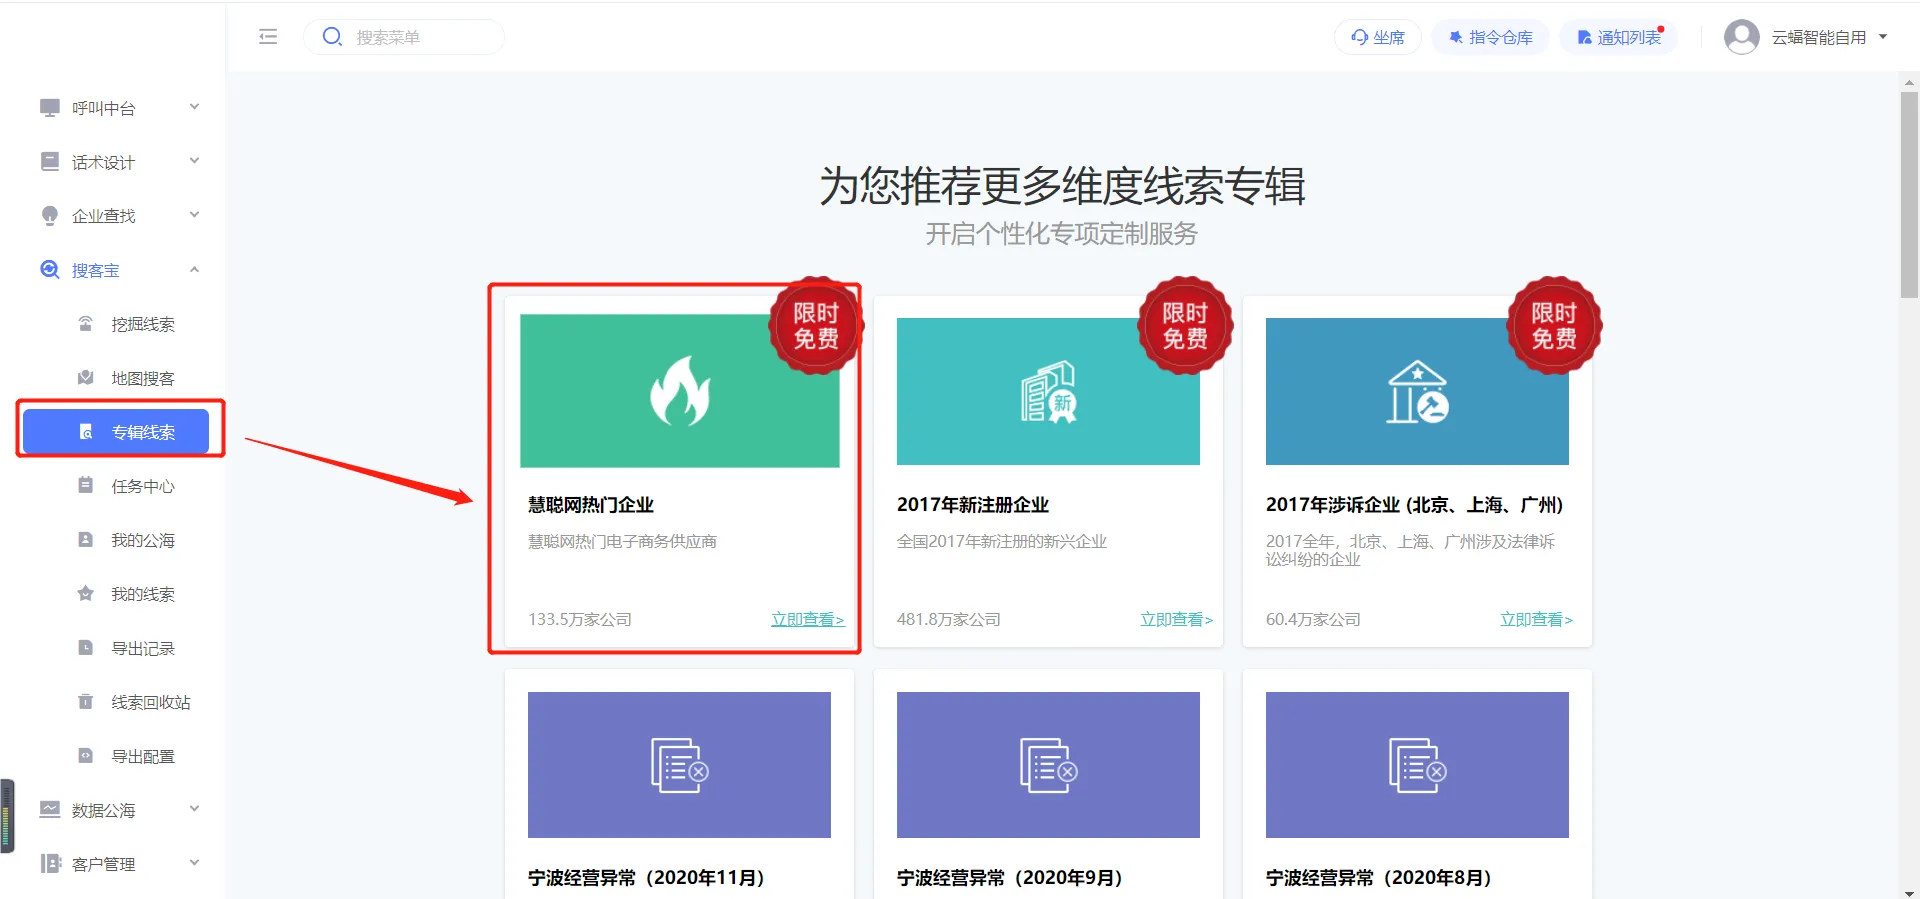
Task: Click the 专辑线索 document icon
Action: 86,432
